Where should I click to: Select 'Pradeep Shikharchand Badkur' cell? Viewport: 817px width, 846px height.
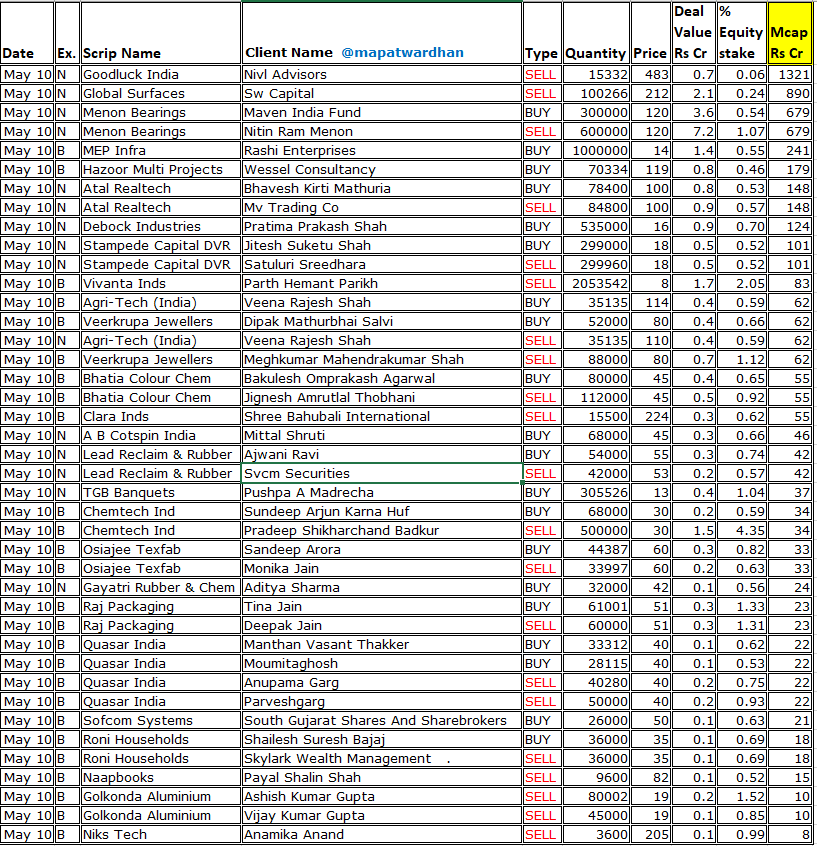(x=382, y=530)
